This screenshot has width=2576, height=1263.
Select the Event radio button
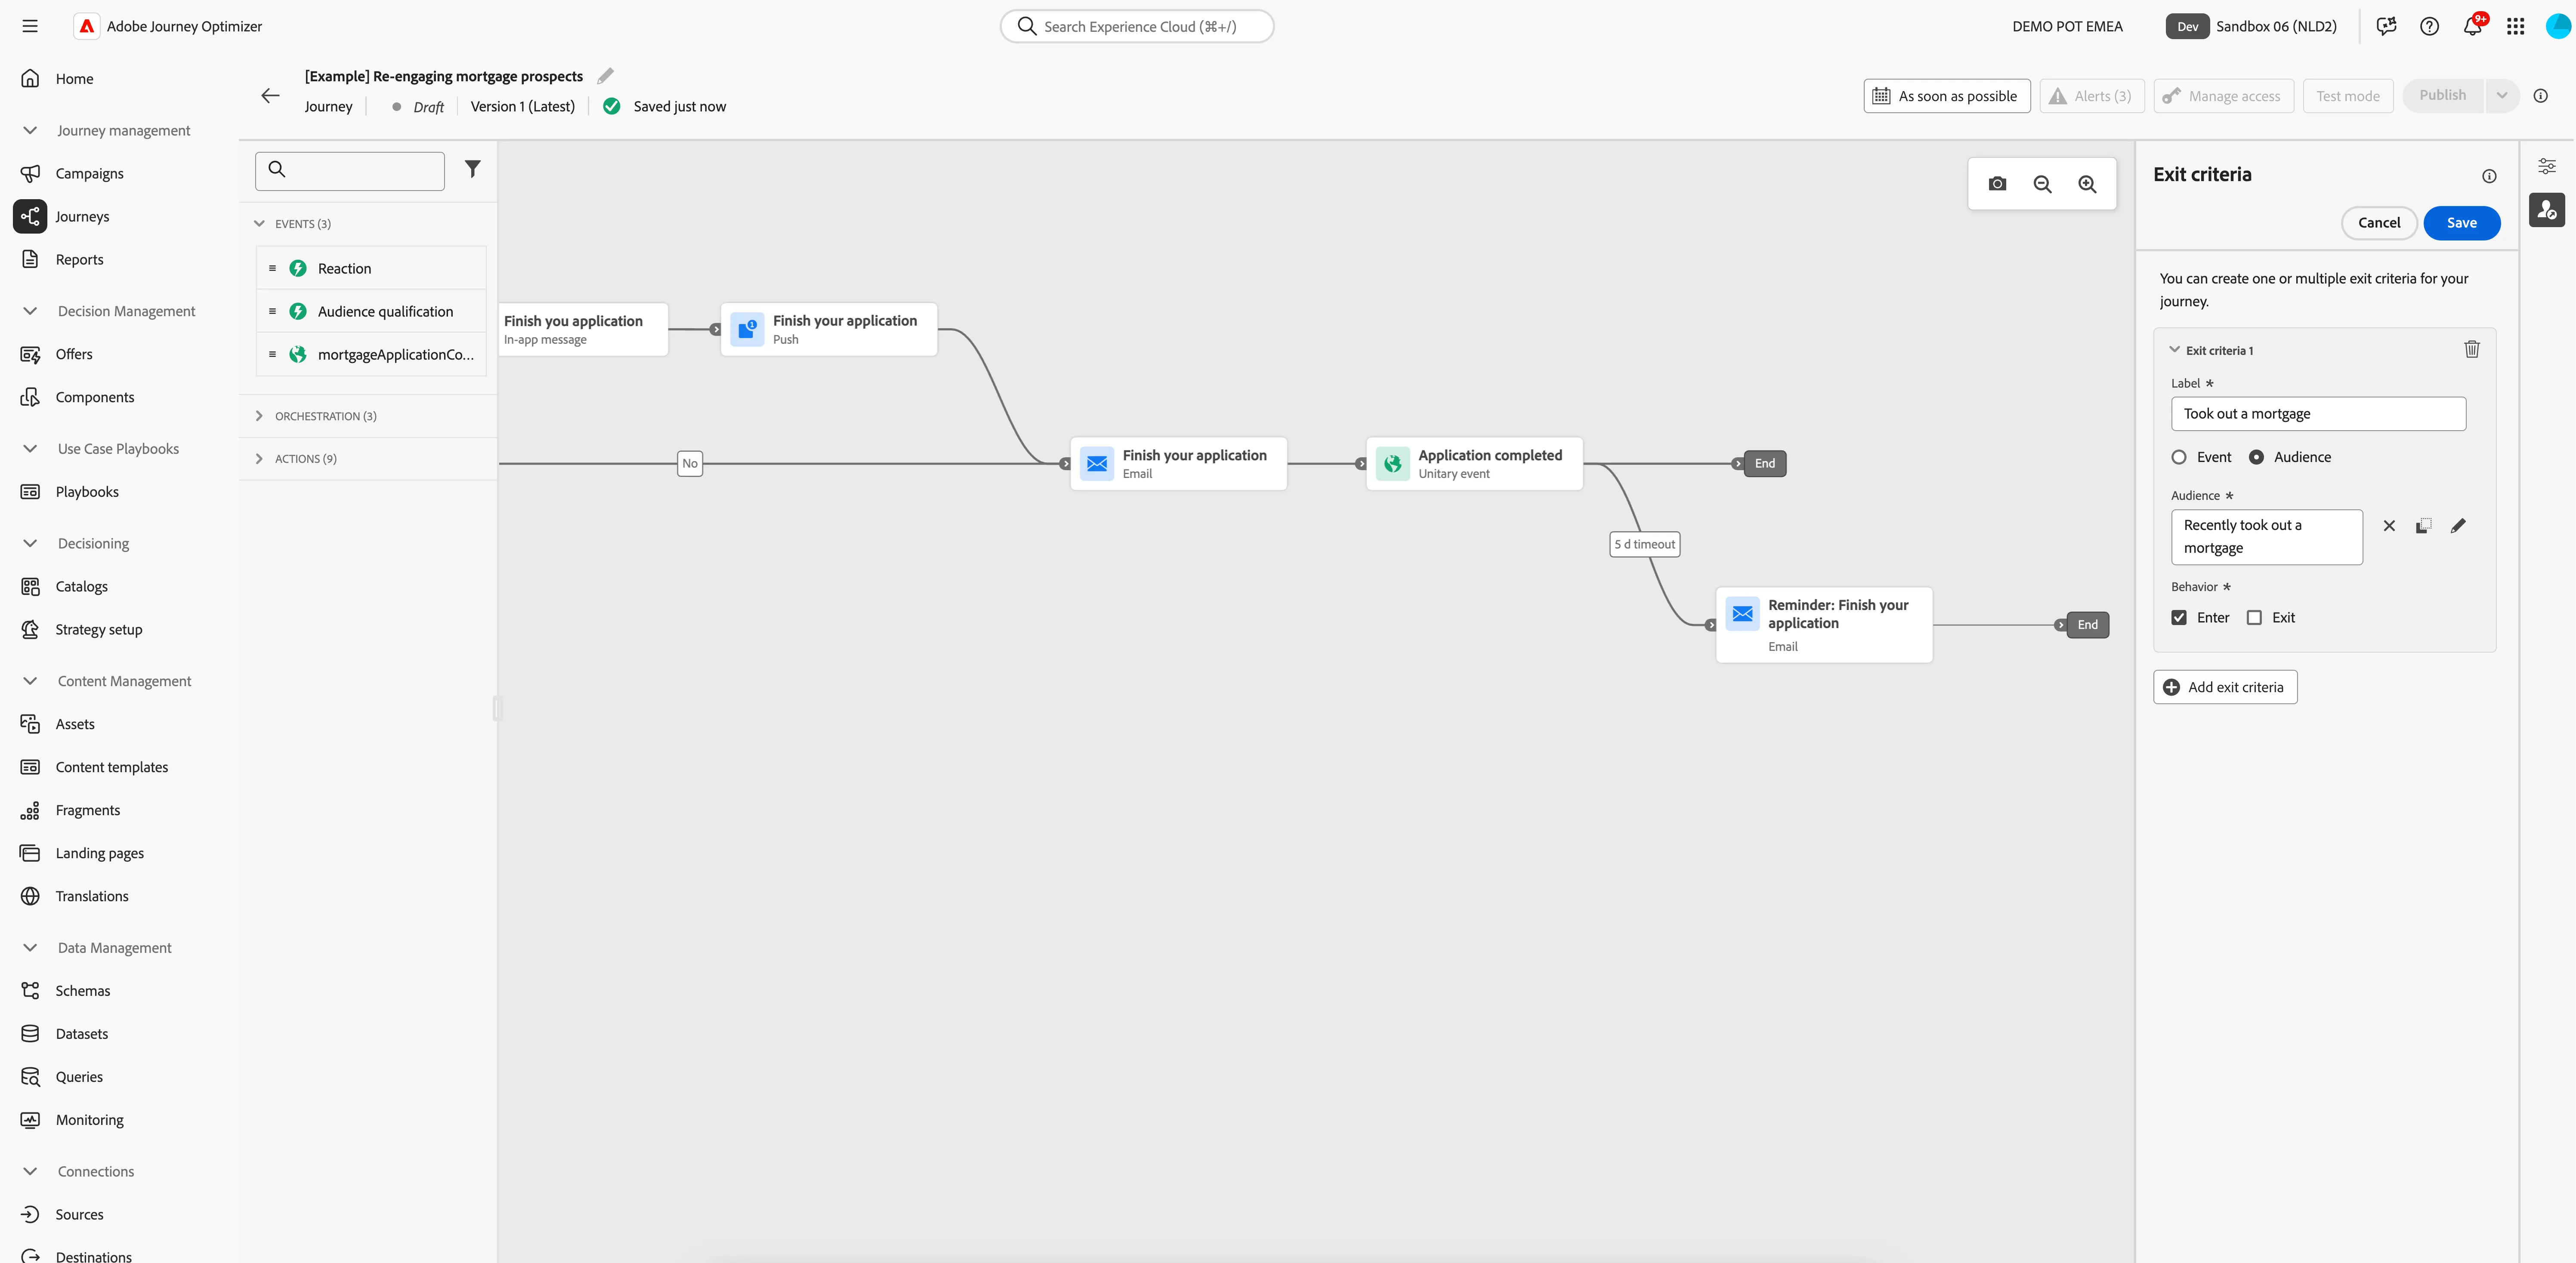click(x=2178, y=457)
